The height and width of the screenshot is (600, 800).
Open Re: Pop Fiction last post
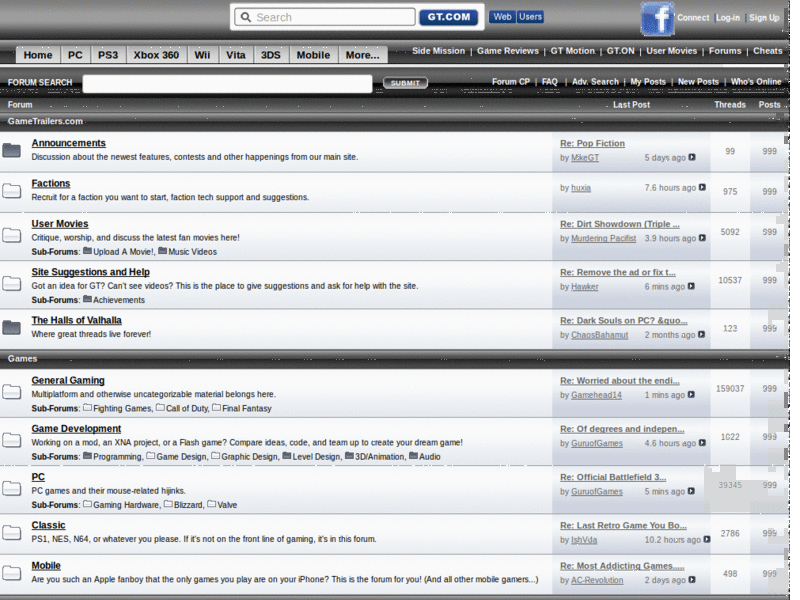[x=592, y=143]
